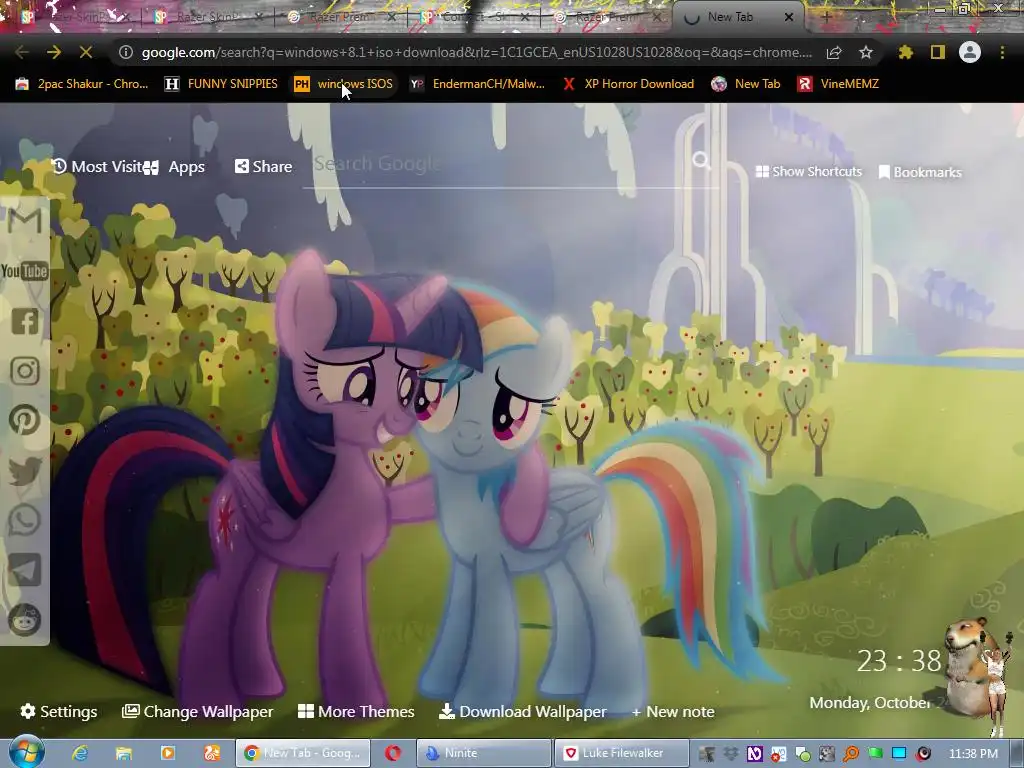
Task: Open new tab Settings
Action: point(59,711)
